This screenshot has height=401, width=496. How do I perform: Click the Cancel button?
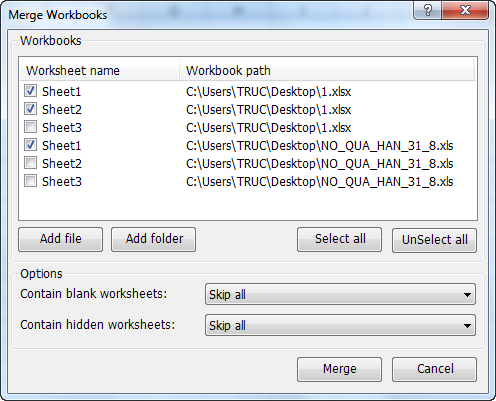coord(435,369)
